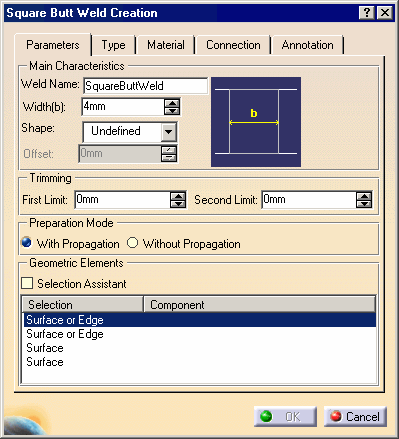This screenshot has height=439, width=399.
Task: Open the Shape dropdown
Action: pyautogui.click(x=168, y=132)
